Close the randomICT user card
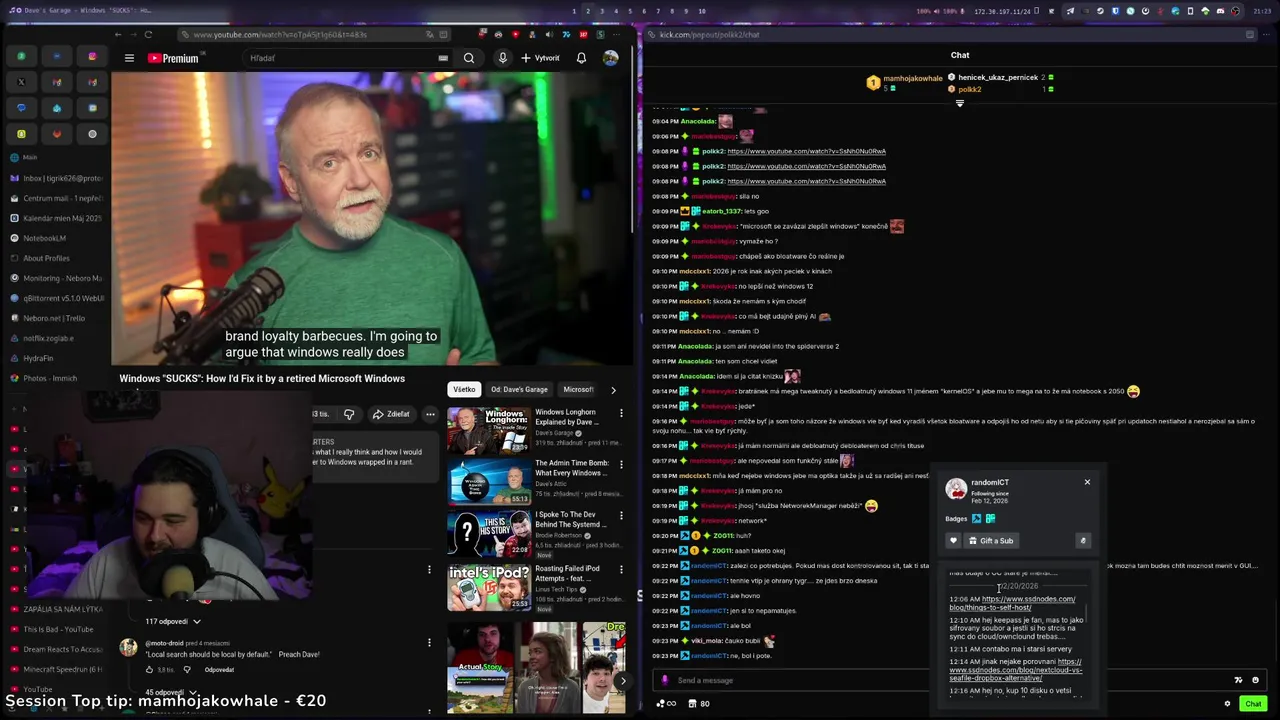1280x720 pixels. (x=1087, y=482)
